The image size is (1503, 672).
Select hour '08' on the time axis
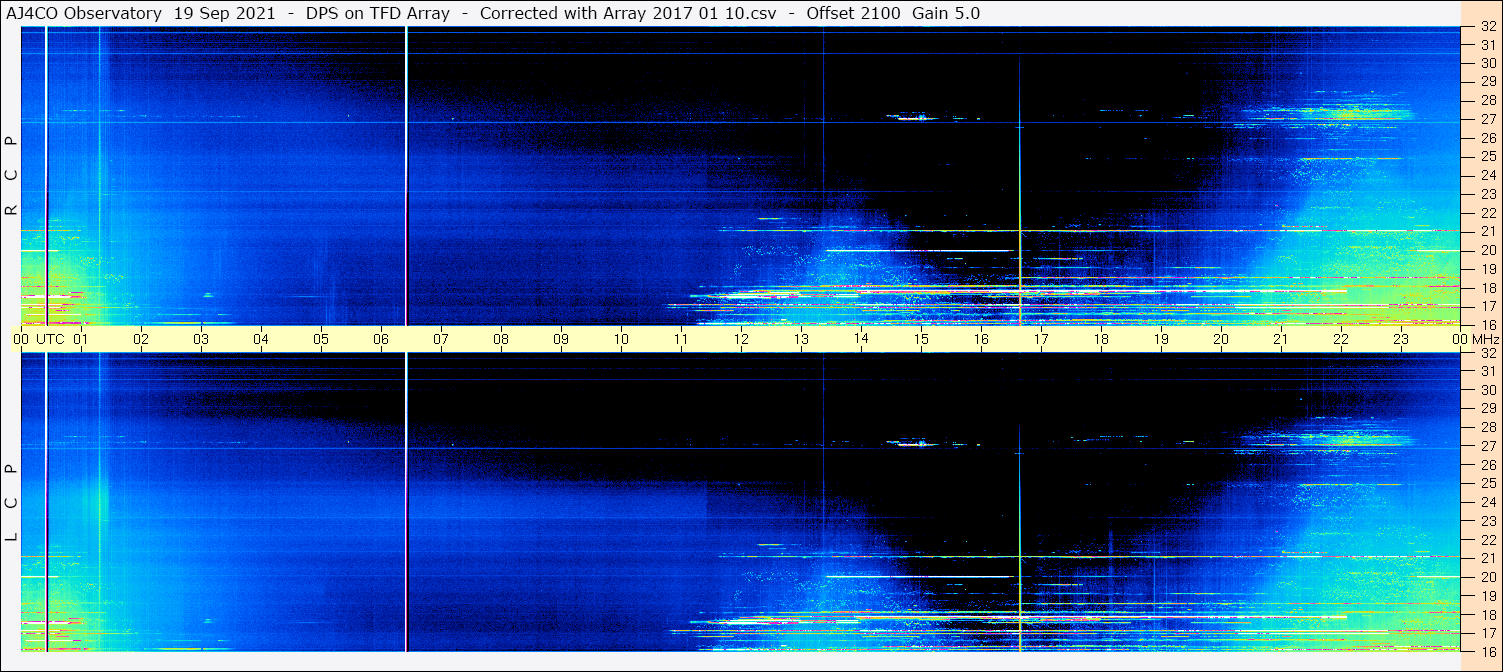click(x=501, y=339)
